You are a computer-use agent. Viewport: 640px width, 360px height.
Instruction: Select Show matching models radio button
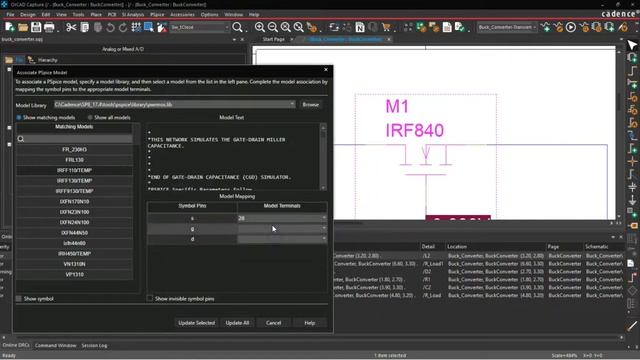[x=19, y=118]
